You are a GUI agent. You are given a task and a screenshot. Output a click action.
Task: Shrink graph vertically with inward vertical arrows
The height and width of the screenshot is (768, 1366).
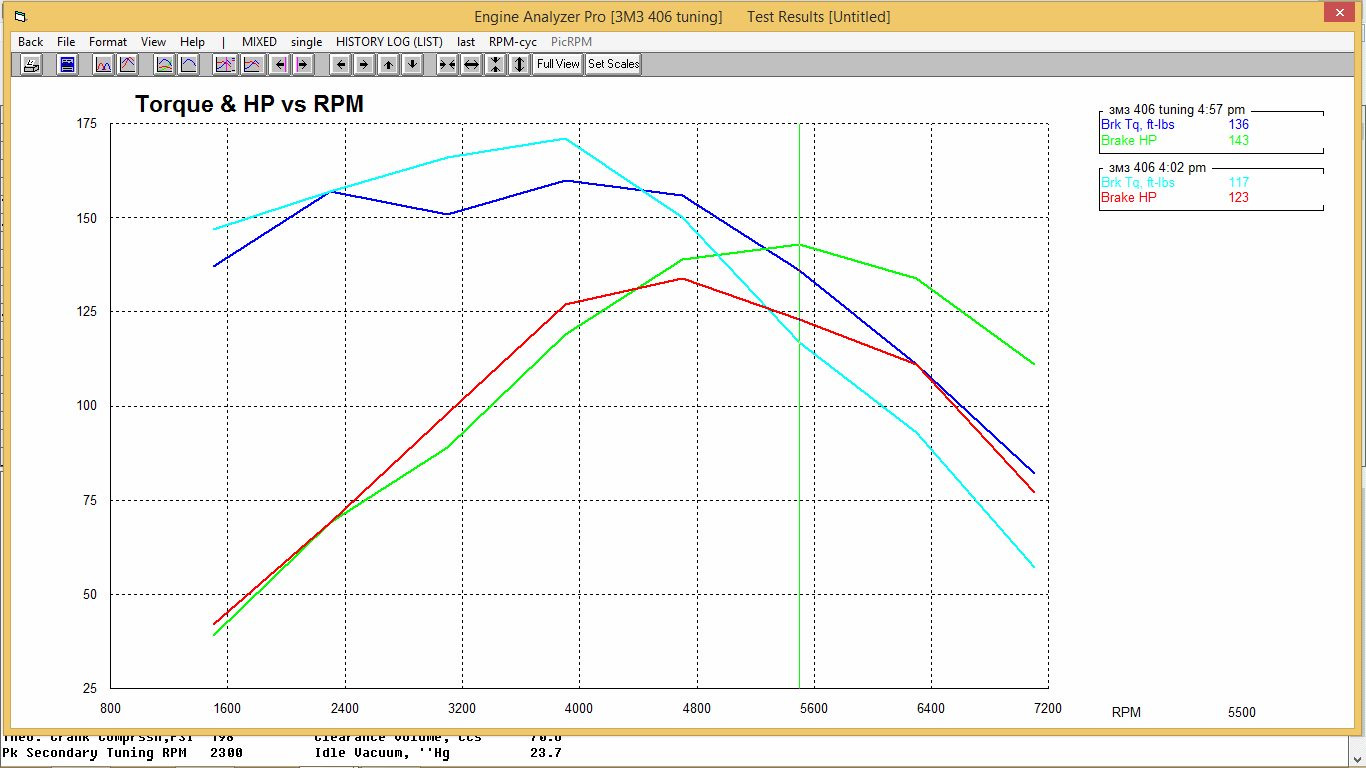coord(495,65)
